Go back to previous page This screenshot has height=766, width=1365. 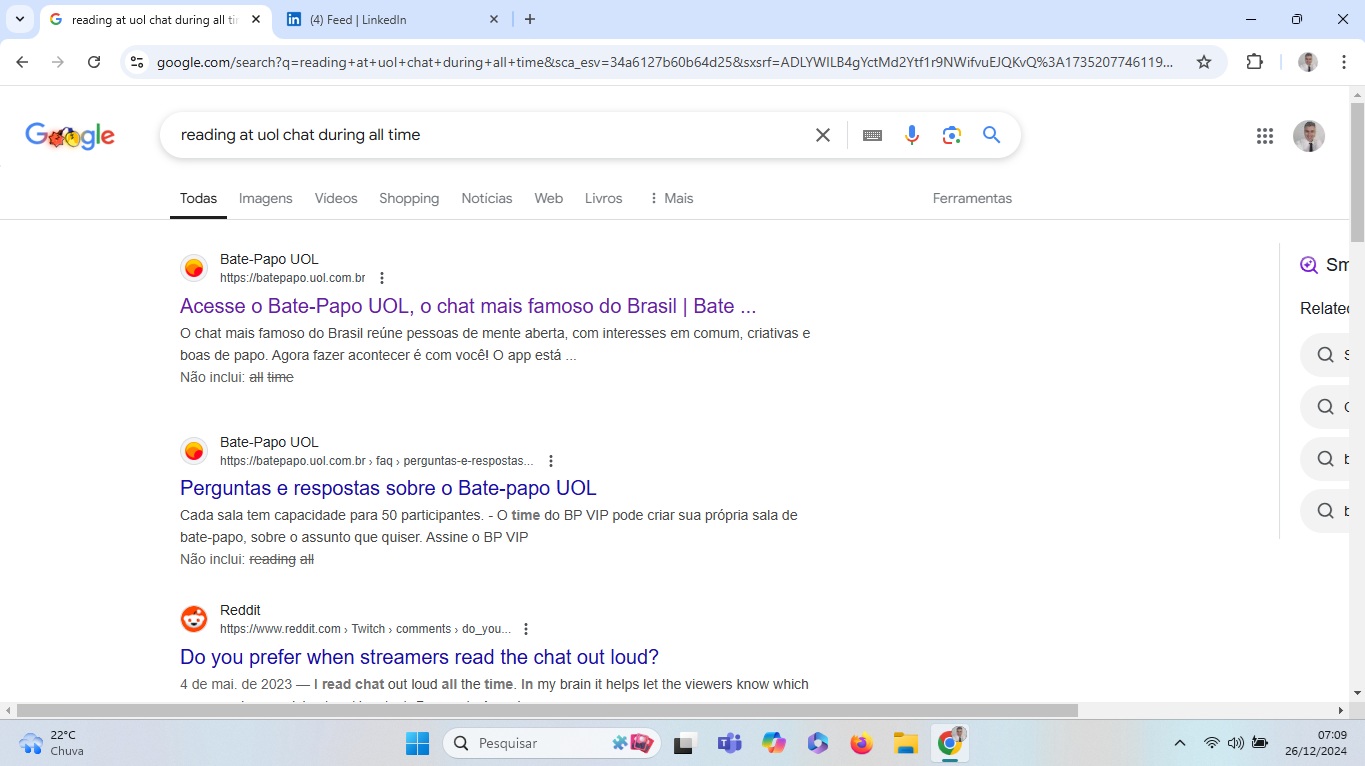(23, 62)
